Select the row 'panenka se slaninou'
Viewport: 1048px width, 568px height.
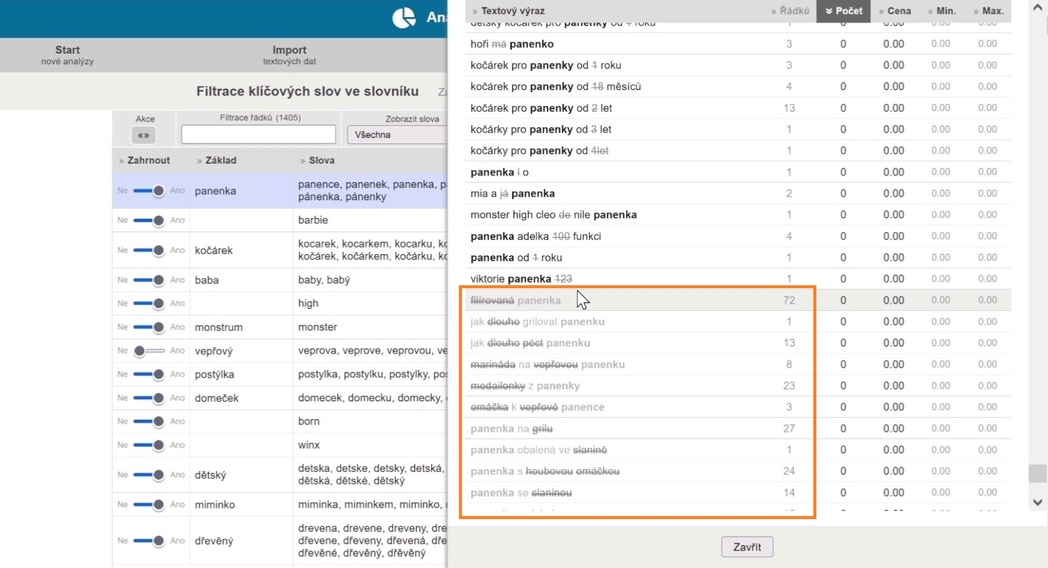tap(738, 492)
